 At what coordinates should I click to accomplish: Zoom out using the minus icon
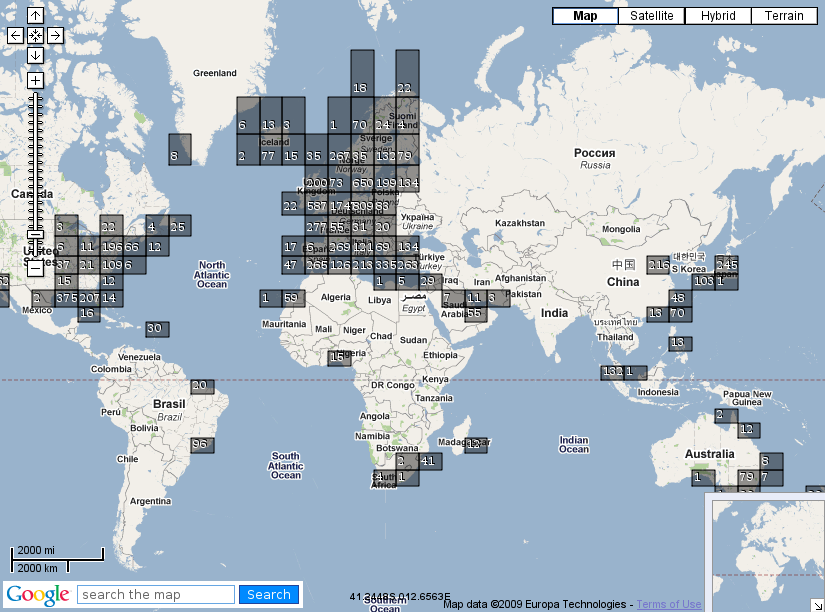(37, 270)
